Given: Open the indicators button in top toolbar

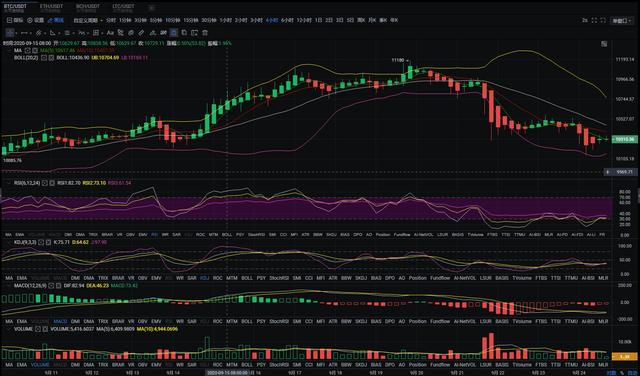Looking at the screenshot, I should (15, 20).
